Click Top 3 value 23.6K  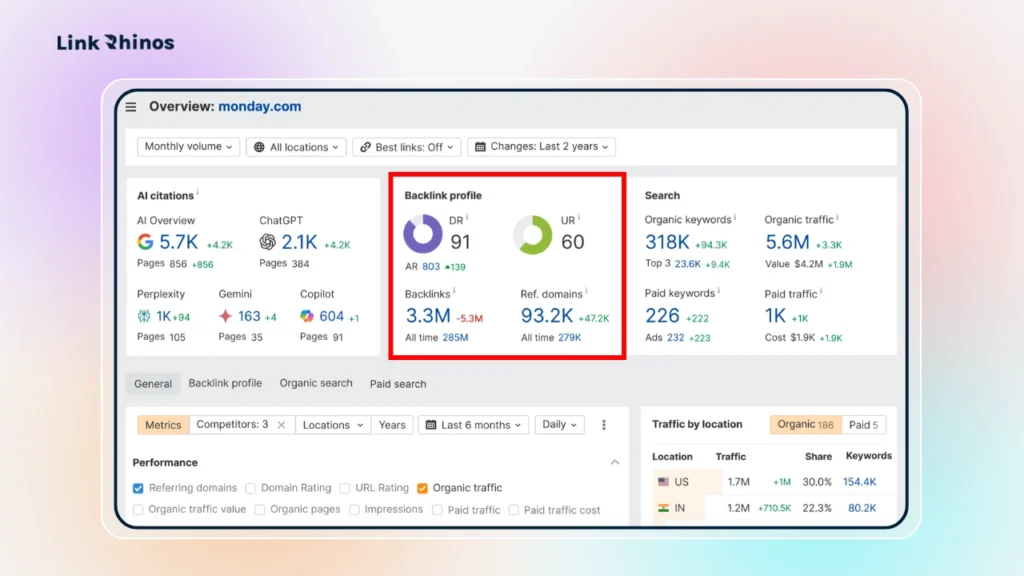pyautogui.click(x=688, y=264)
